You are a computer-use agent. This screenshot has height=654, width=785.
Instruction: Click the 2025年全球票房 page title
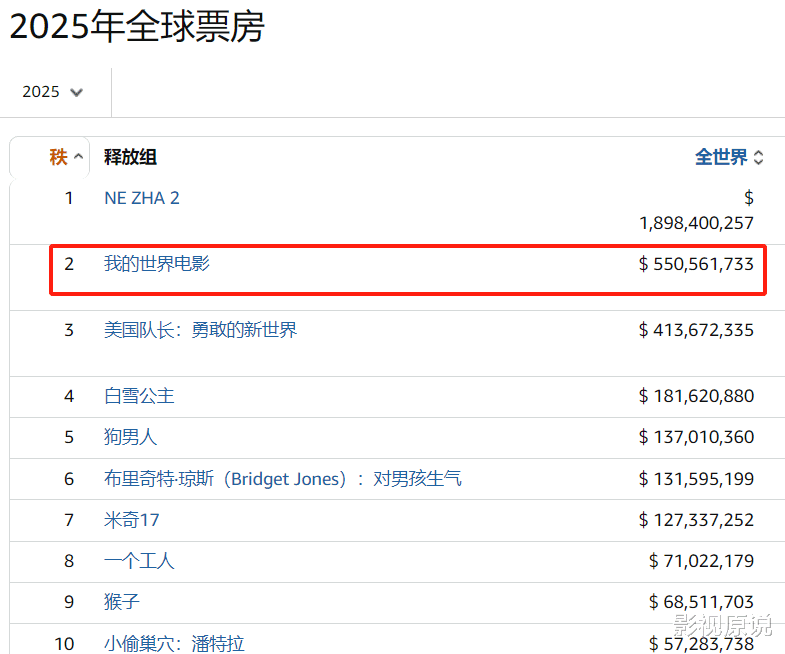pyautogui.click(x=137, y=26)
